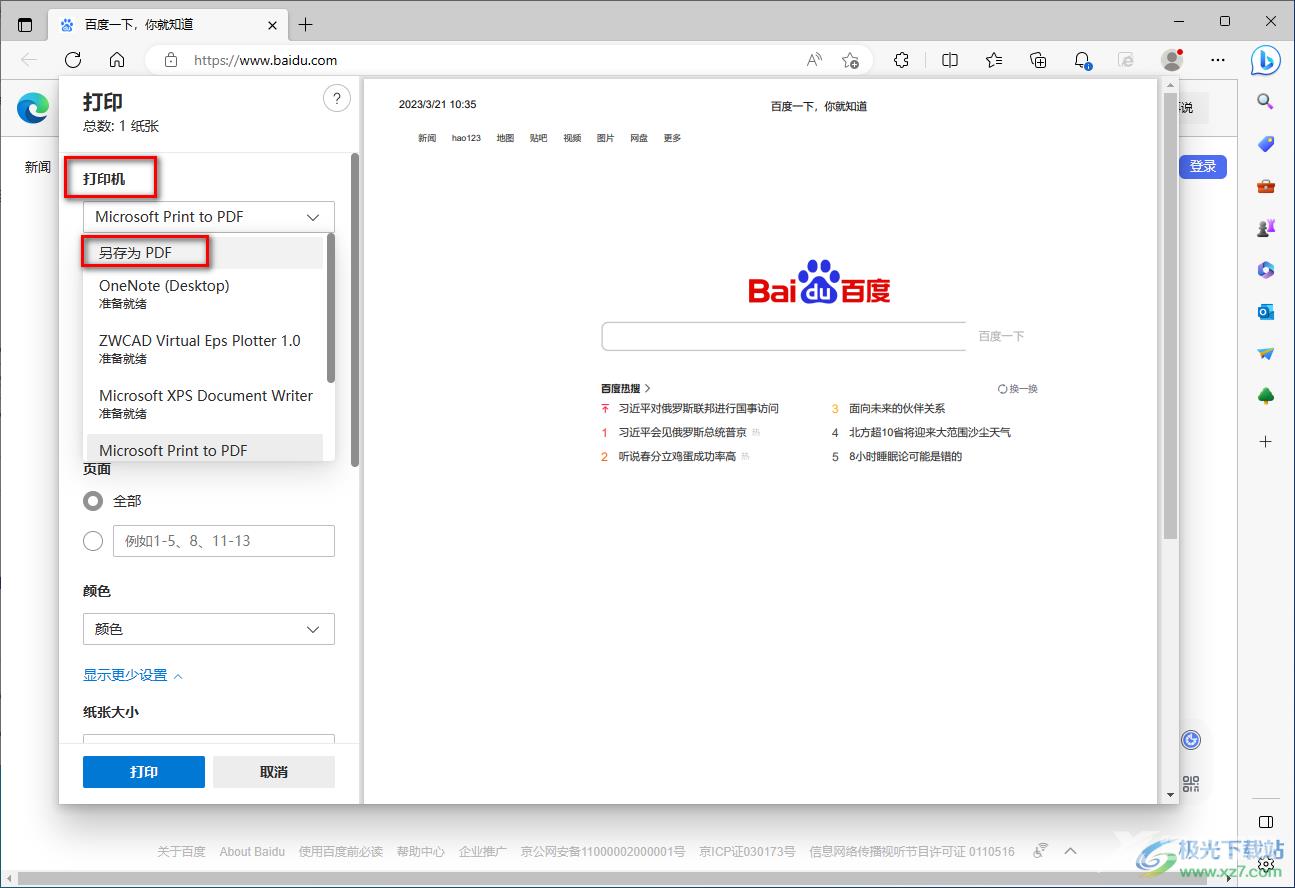
Task: Click hide sidebar icon at bottom right
Action: [x=1265, y=822]
